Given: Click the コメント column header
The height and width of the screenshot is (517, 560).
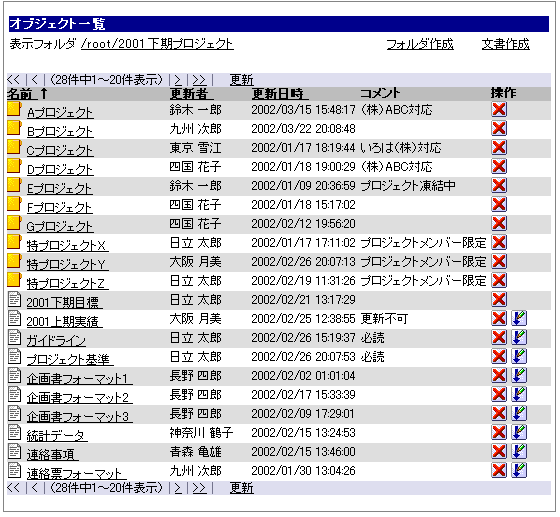Looking at the screenshot, I should coord(380,94).
